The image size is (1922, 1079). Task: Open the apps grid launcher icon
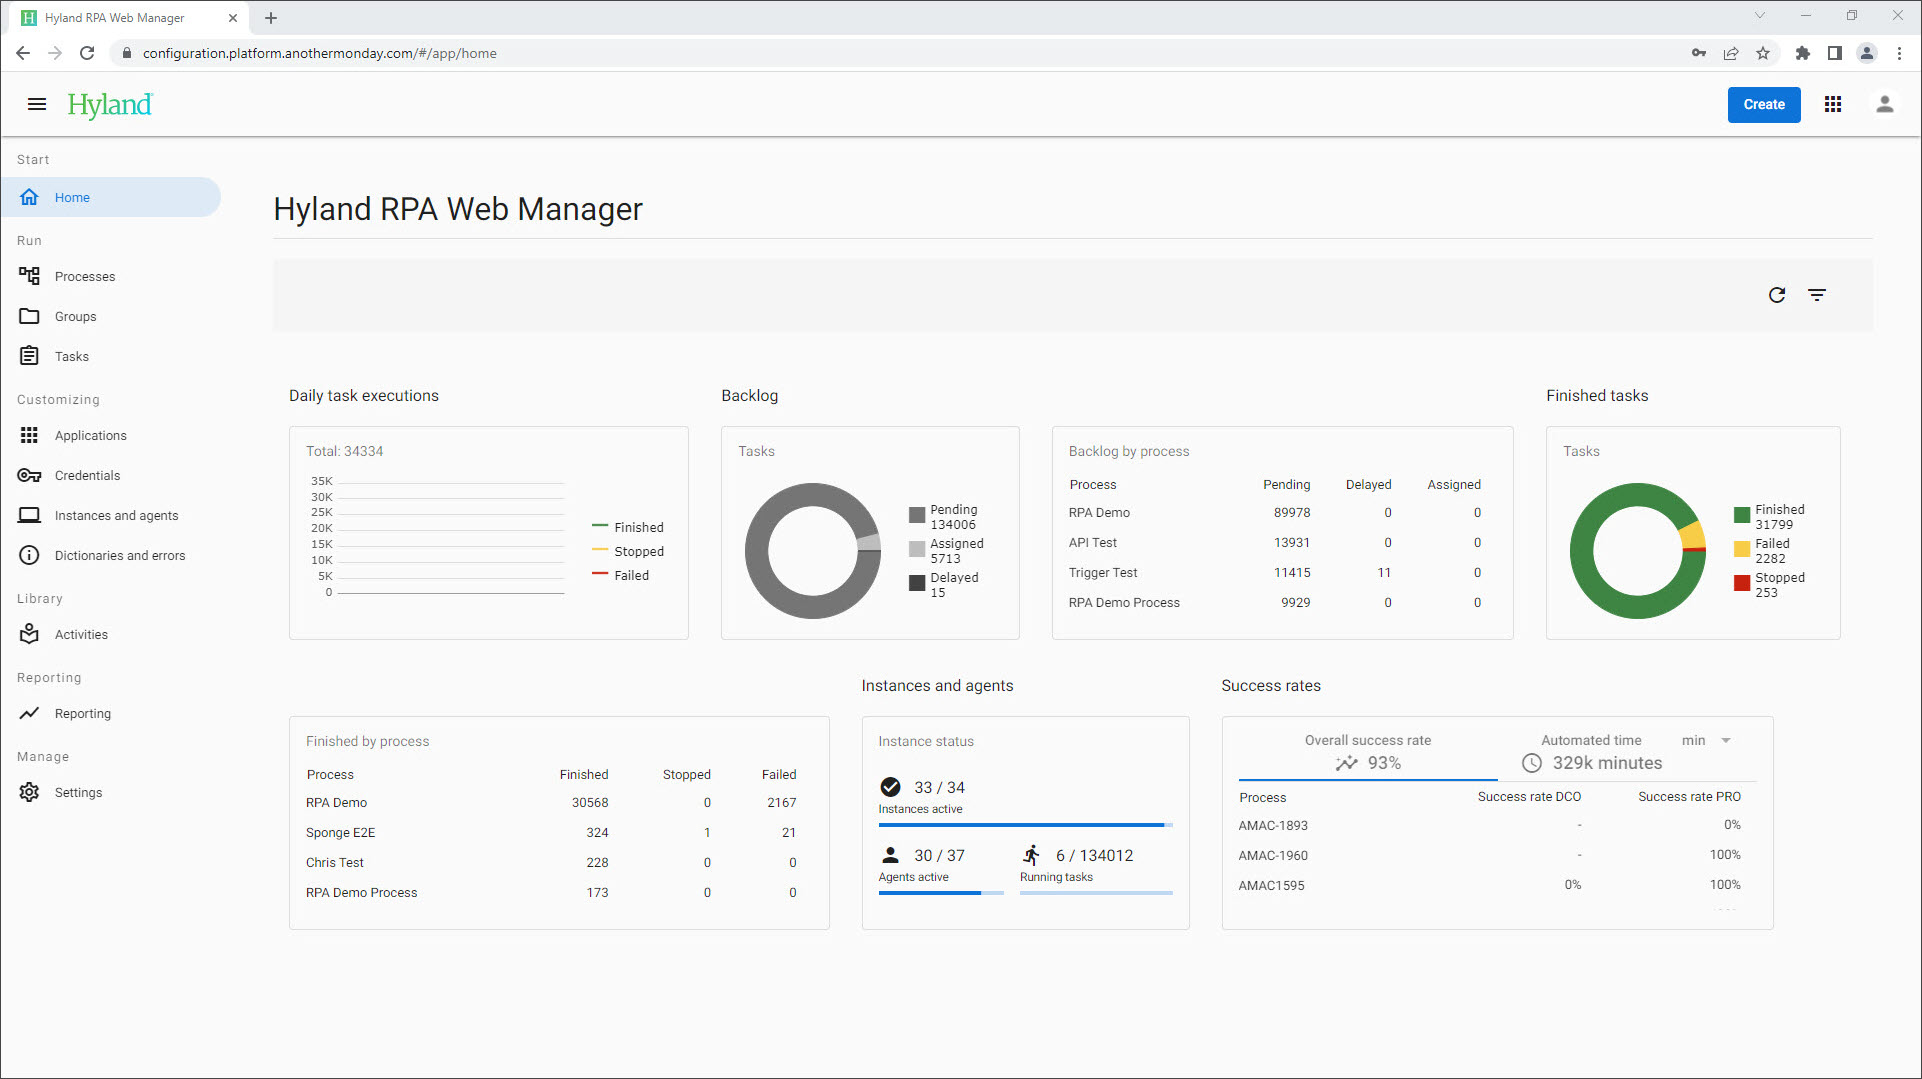tap(1832, 104)
